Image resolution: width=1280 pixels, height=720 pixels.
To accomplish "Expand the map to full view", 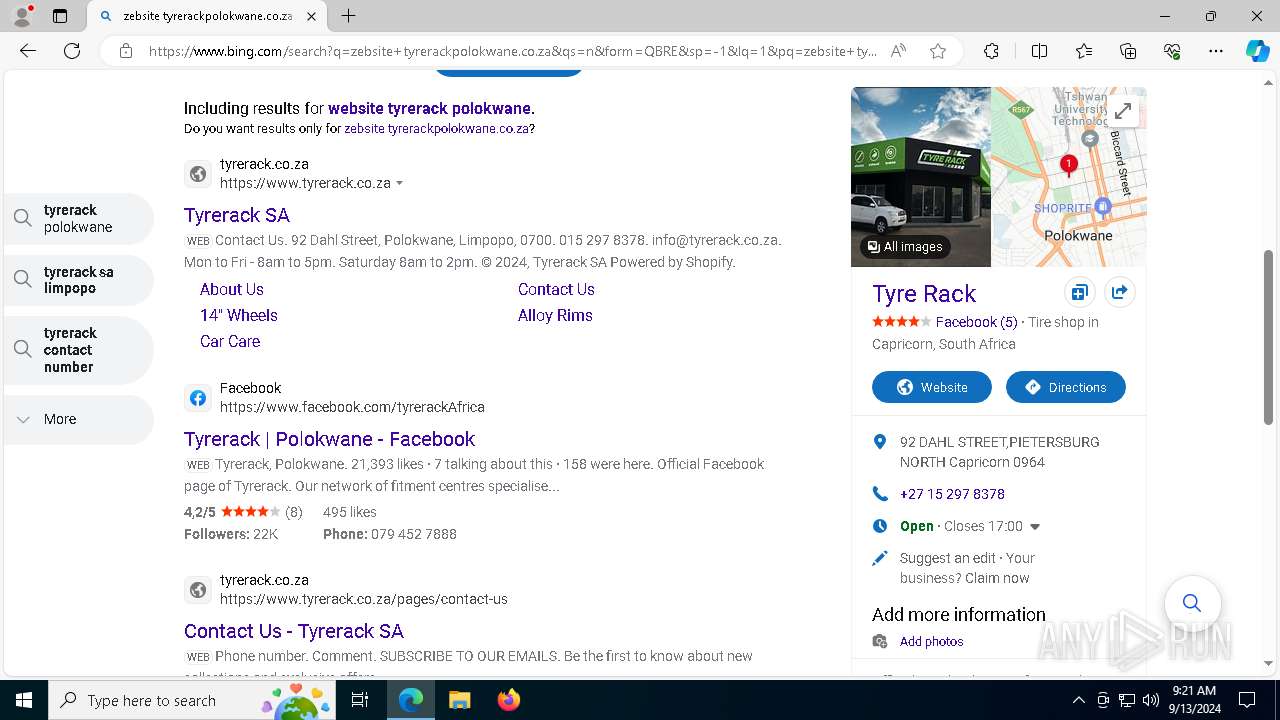I will tap(1123, 111).
